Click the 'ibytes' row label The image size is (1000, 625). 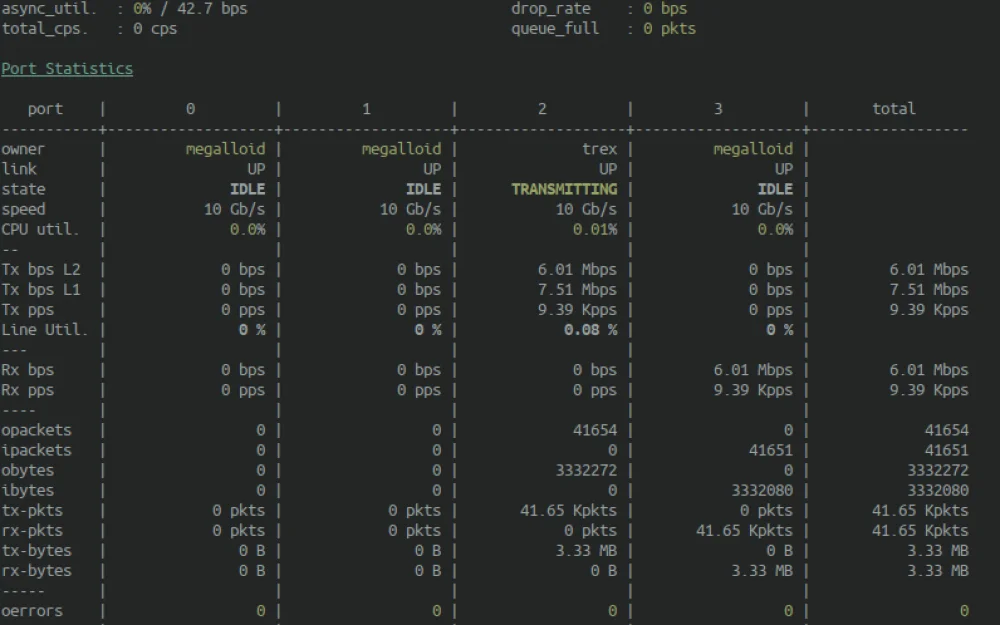(27, 490)
